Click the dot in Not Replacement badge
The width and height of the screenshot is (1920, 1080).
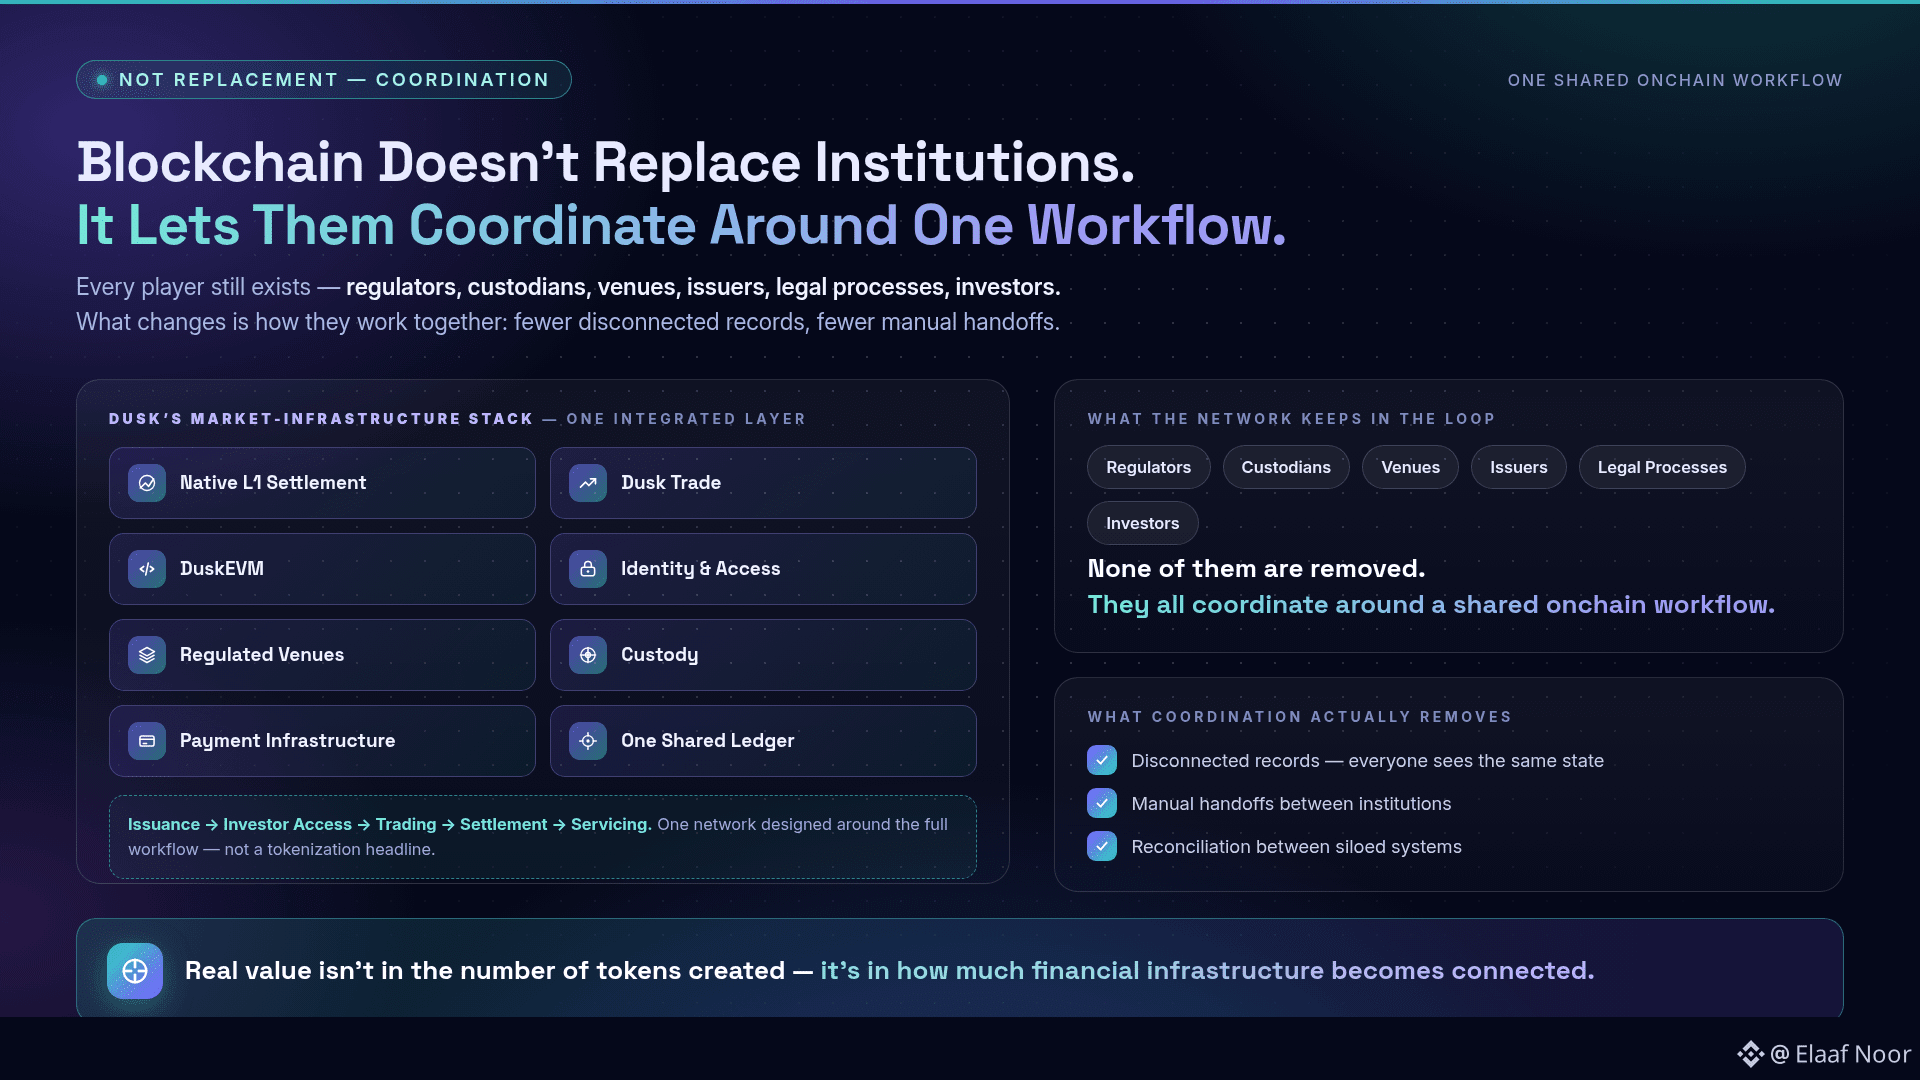[102, 80]
